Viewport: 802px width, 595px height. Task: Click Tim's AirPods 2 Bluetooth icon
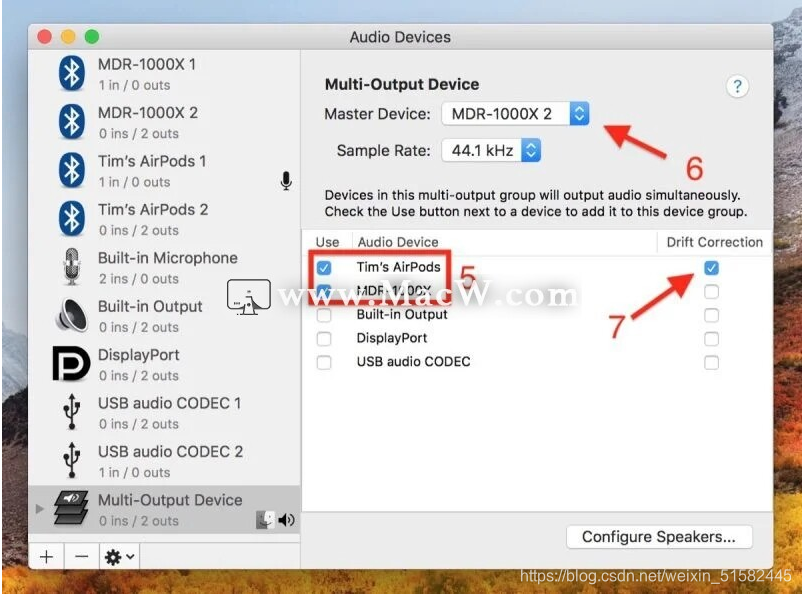(72, 218)
